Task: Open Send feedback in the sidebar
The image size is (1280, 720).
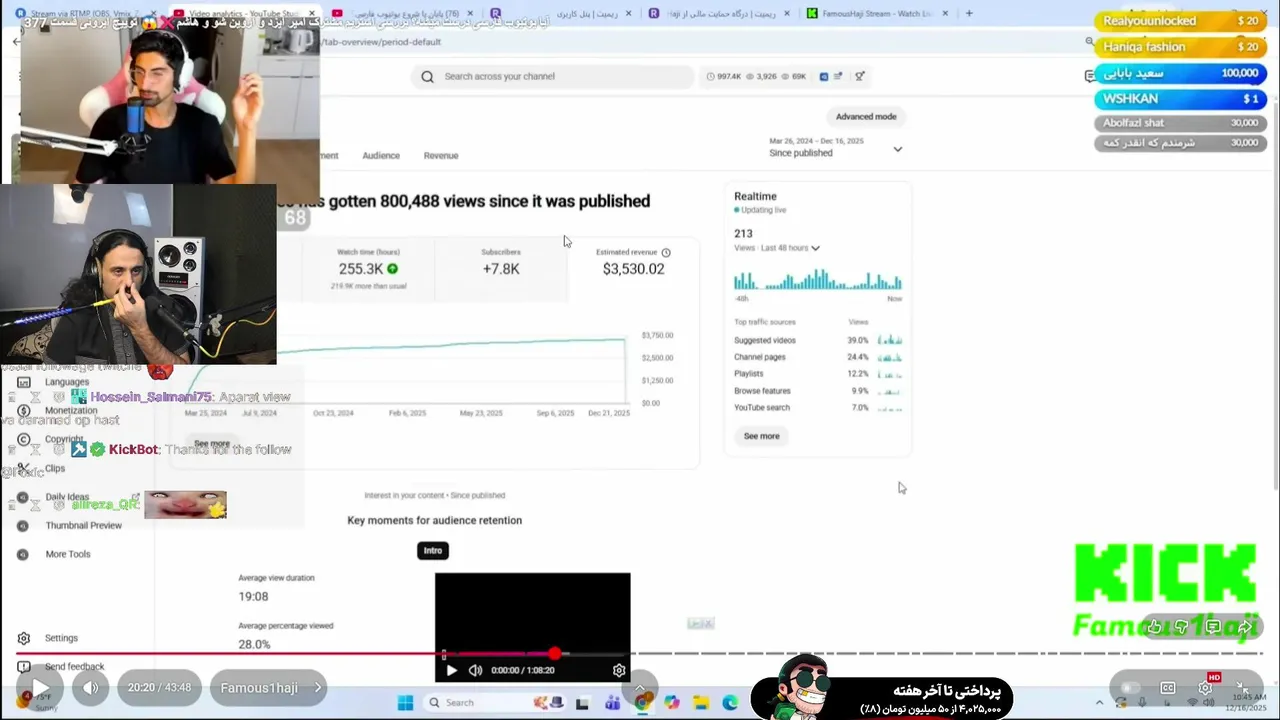Action: (x=74, y=667)
